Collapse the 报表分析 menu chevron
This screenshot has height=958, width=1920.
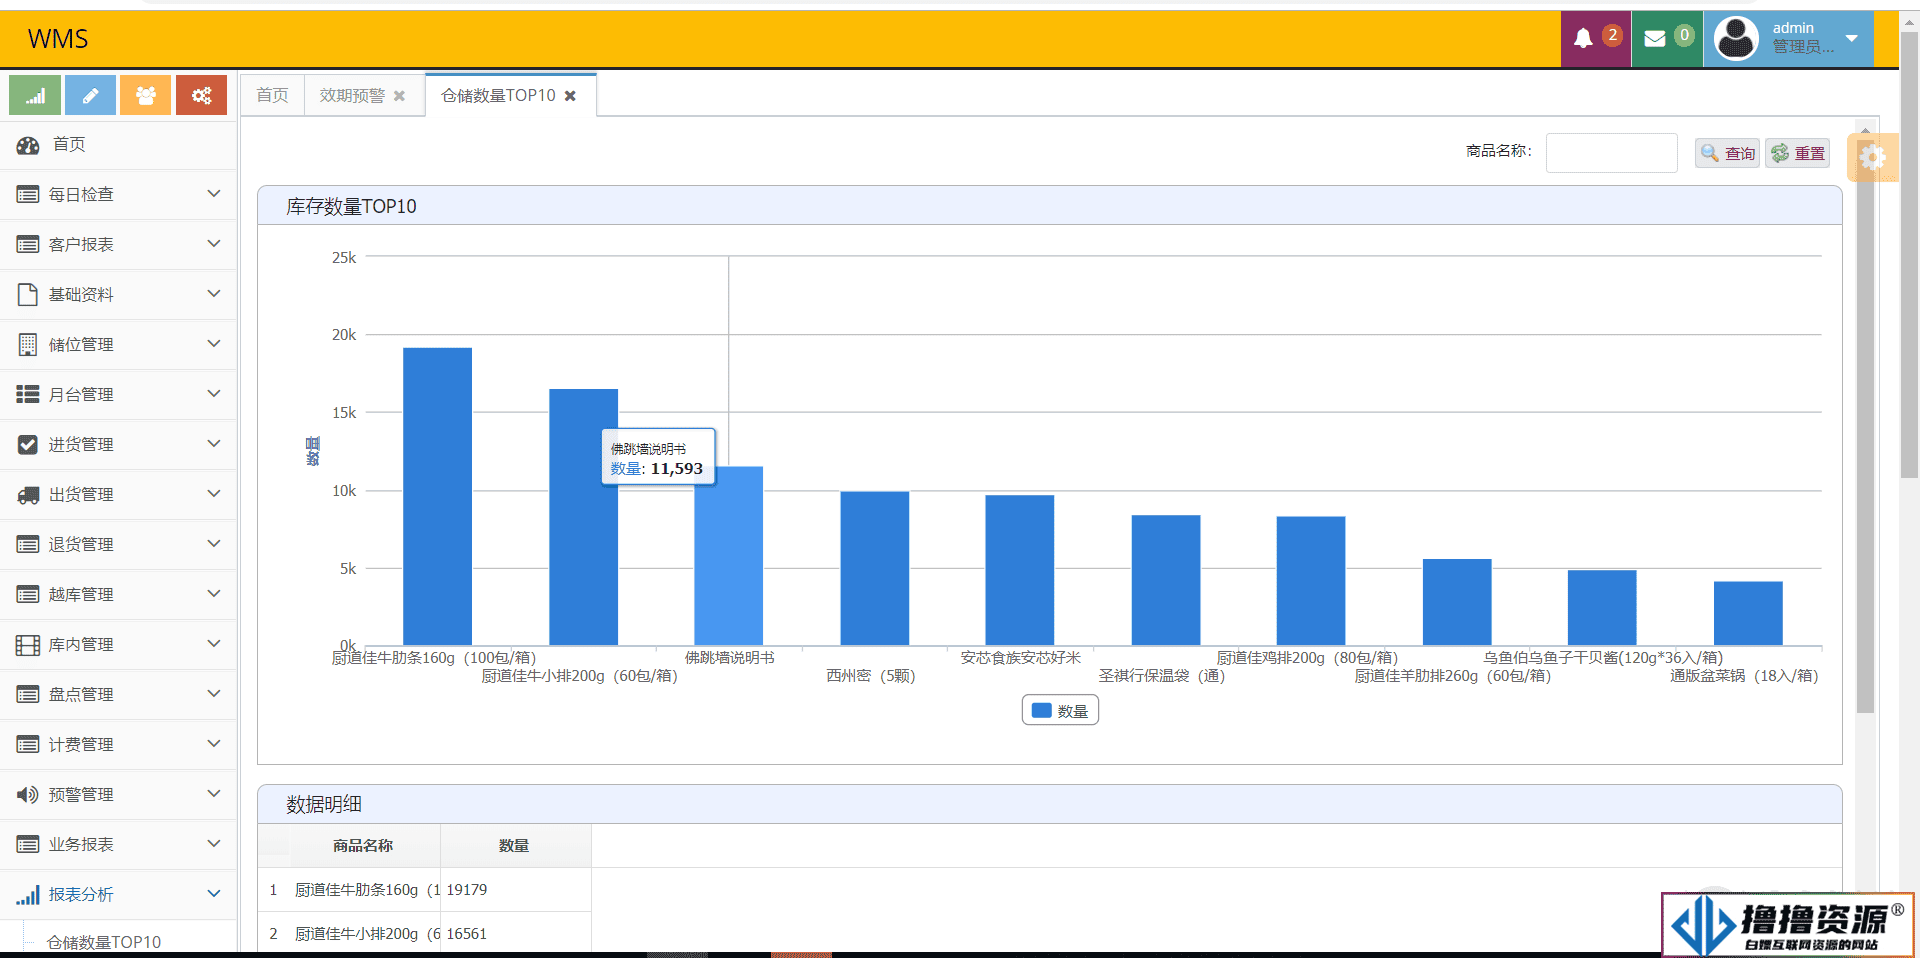[x=213, y=894]
